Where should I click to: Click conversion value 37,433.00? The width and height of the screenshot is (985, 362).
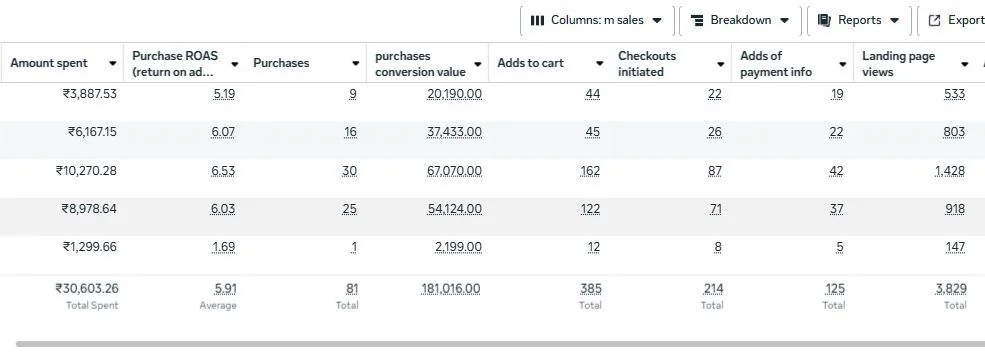click(454, 132)
